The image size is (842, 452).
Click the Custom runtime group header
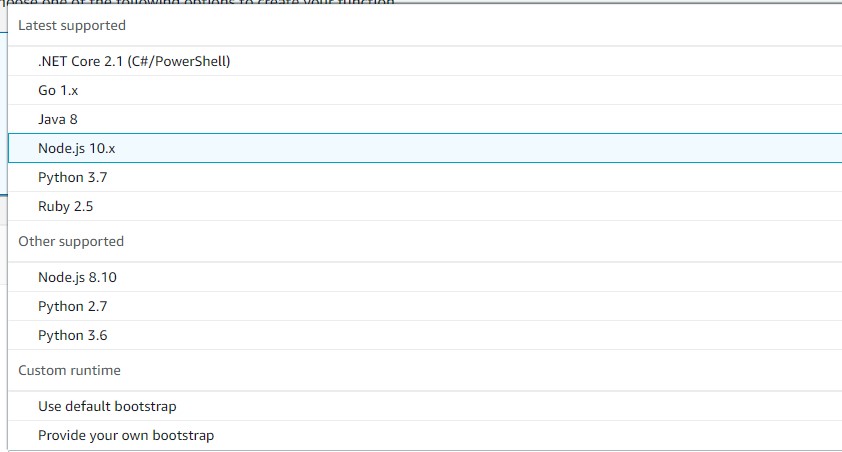coord(69,370)
